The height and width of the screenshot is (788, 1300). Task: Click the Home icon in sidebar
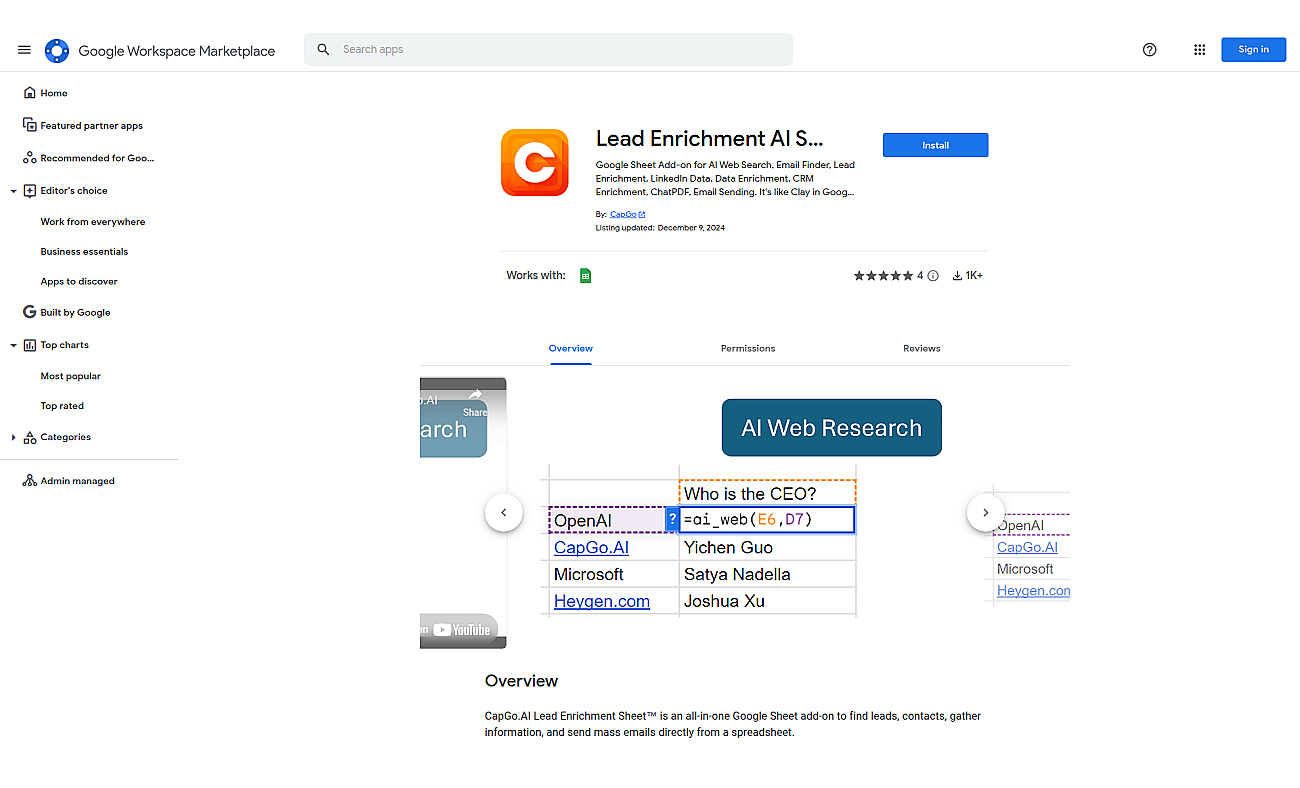point(30,93)
